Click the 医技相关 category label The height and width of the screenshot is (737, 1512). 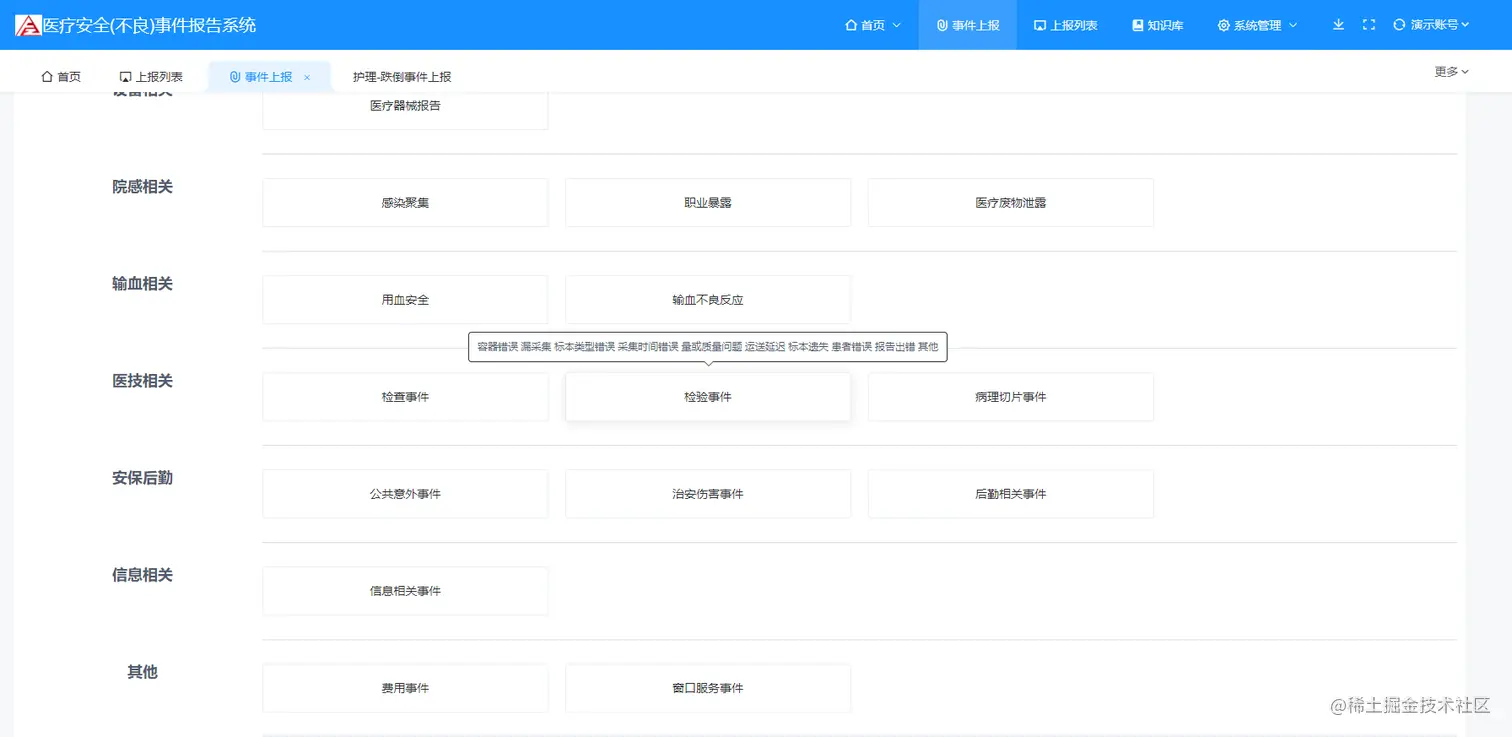pos(142,381)
